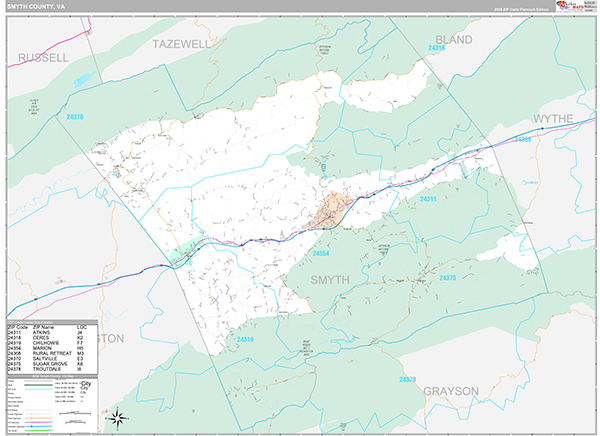This screenshot has width=600, height=436.
Task: Click SUGAR GROVE in the ZIP index table
Action: point(50,364)
